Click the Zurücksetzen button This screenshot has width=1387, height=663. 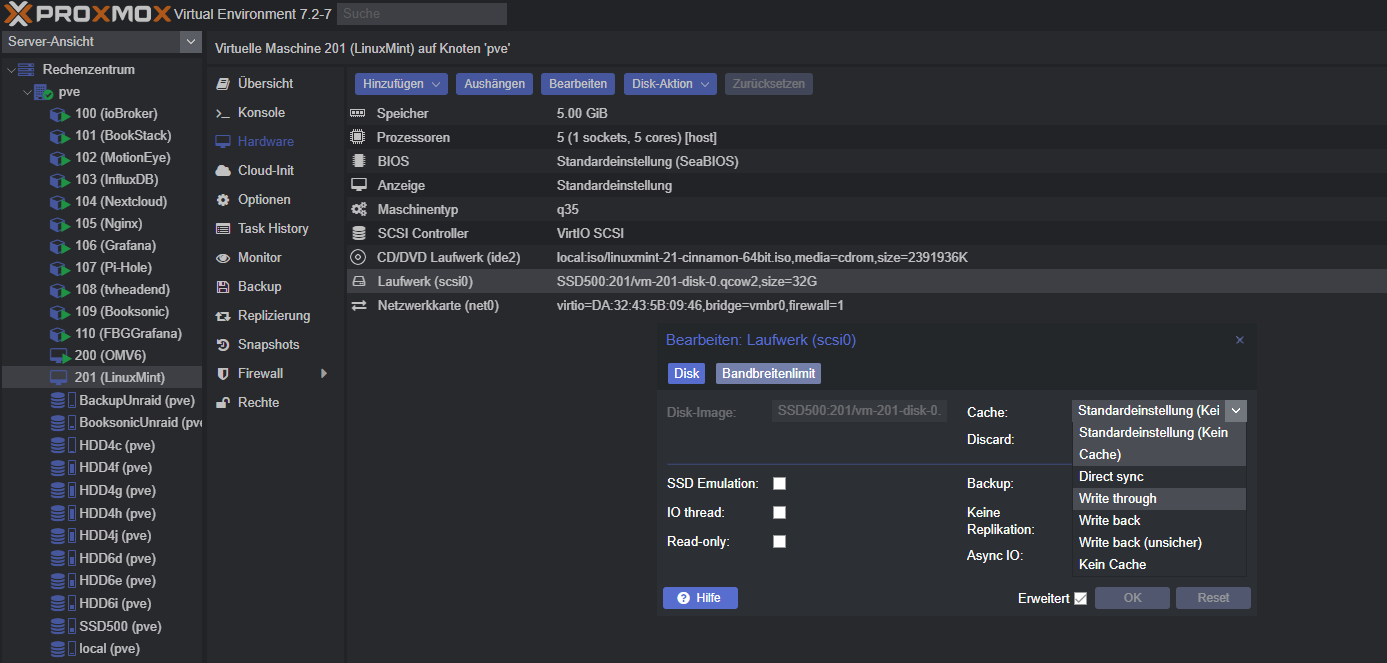tap(769, 84)
